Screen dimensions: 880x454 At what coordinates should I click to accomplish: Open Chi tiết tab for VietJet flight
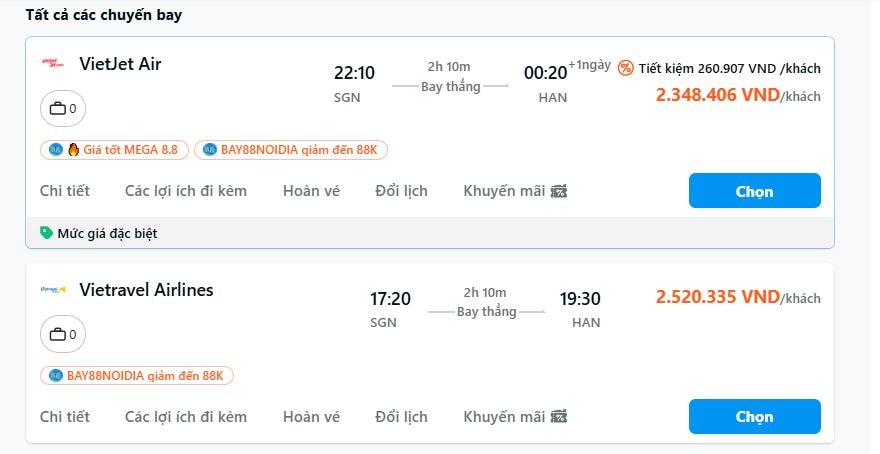pyautogui.click(x=65, y=191)
